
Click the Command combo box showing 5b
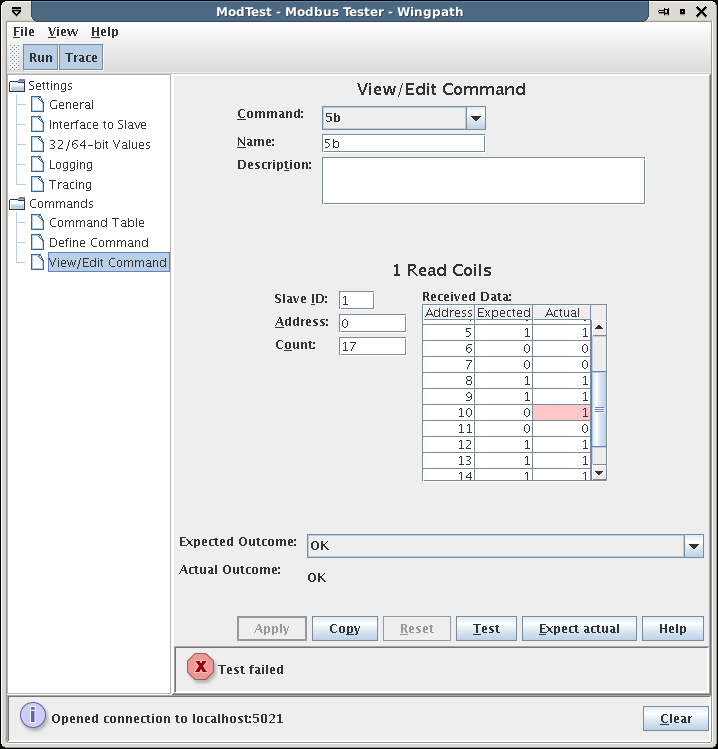click(404, 118)
